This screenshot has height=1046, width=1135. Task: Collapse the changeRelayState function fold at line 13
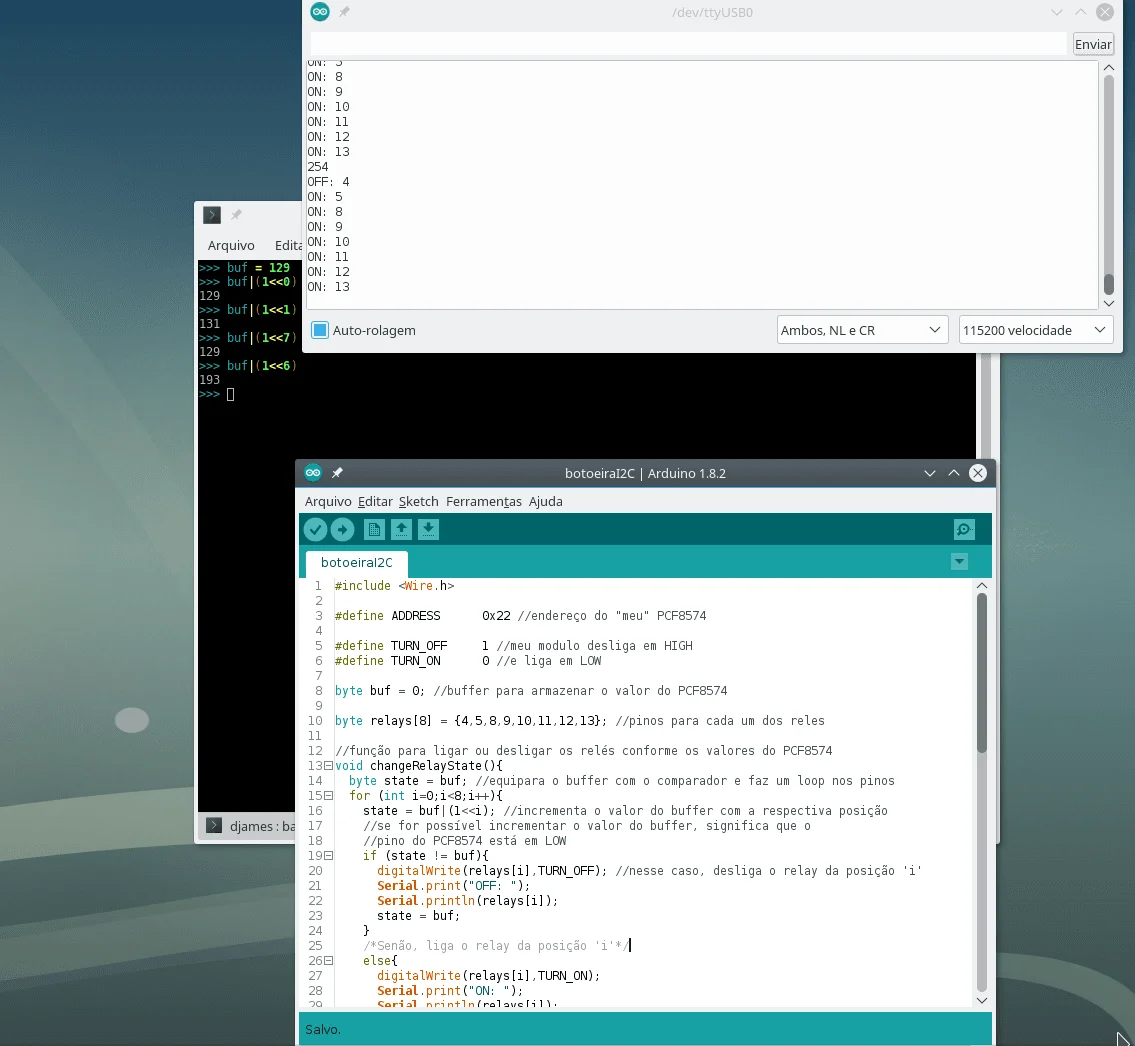pyautogui.click(x=329, y=766)
